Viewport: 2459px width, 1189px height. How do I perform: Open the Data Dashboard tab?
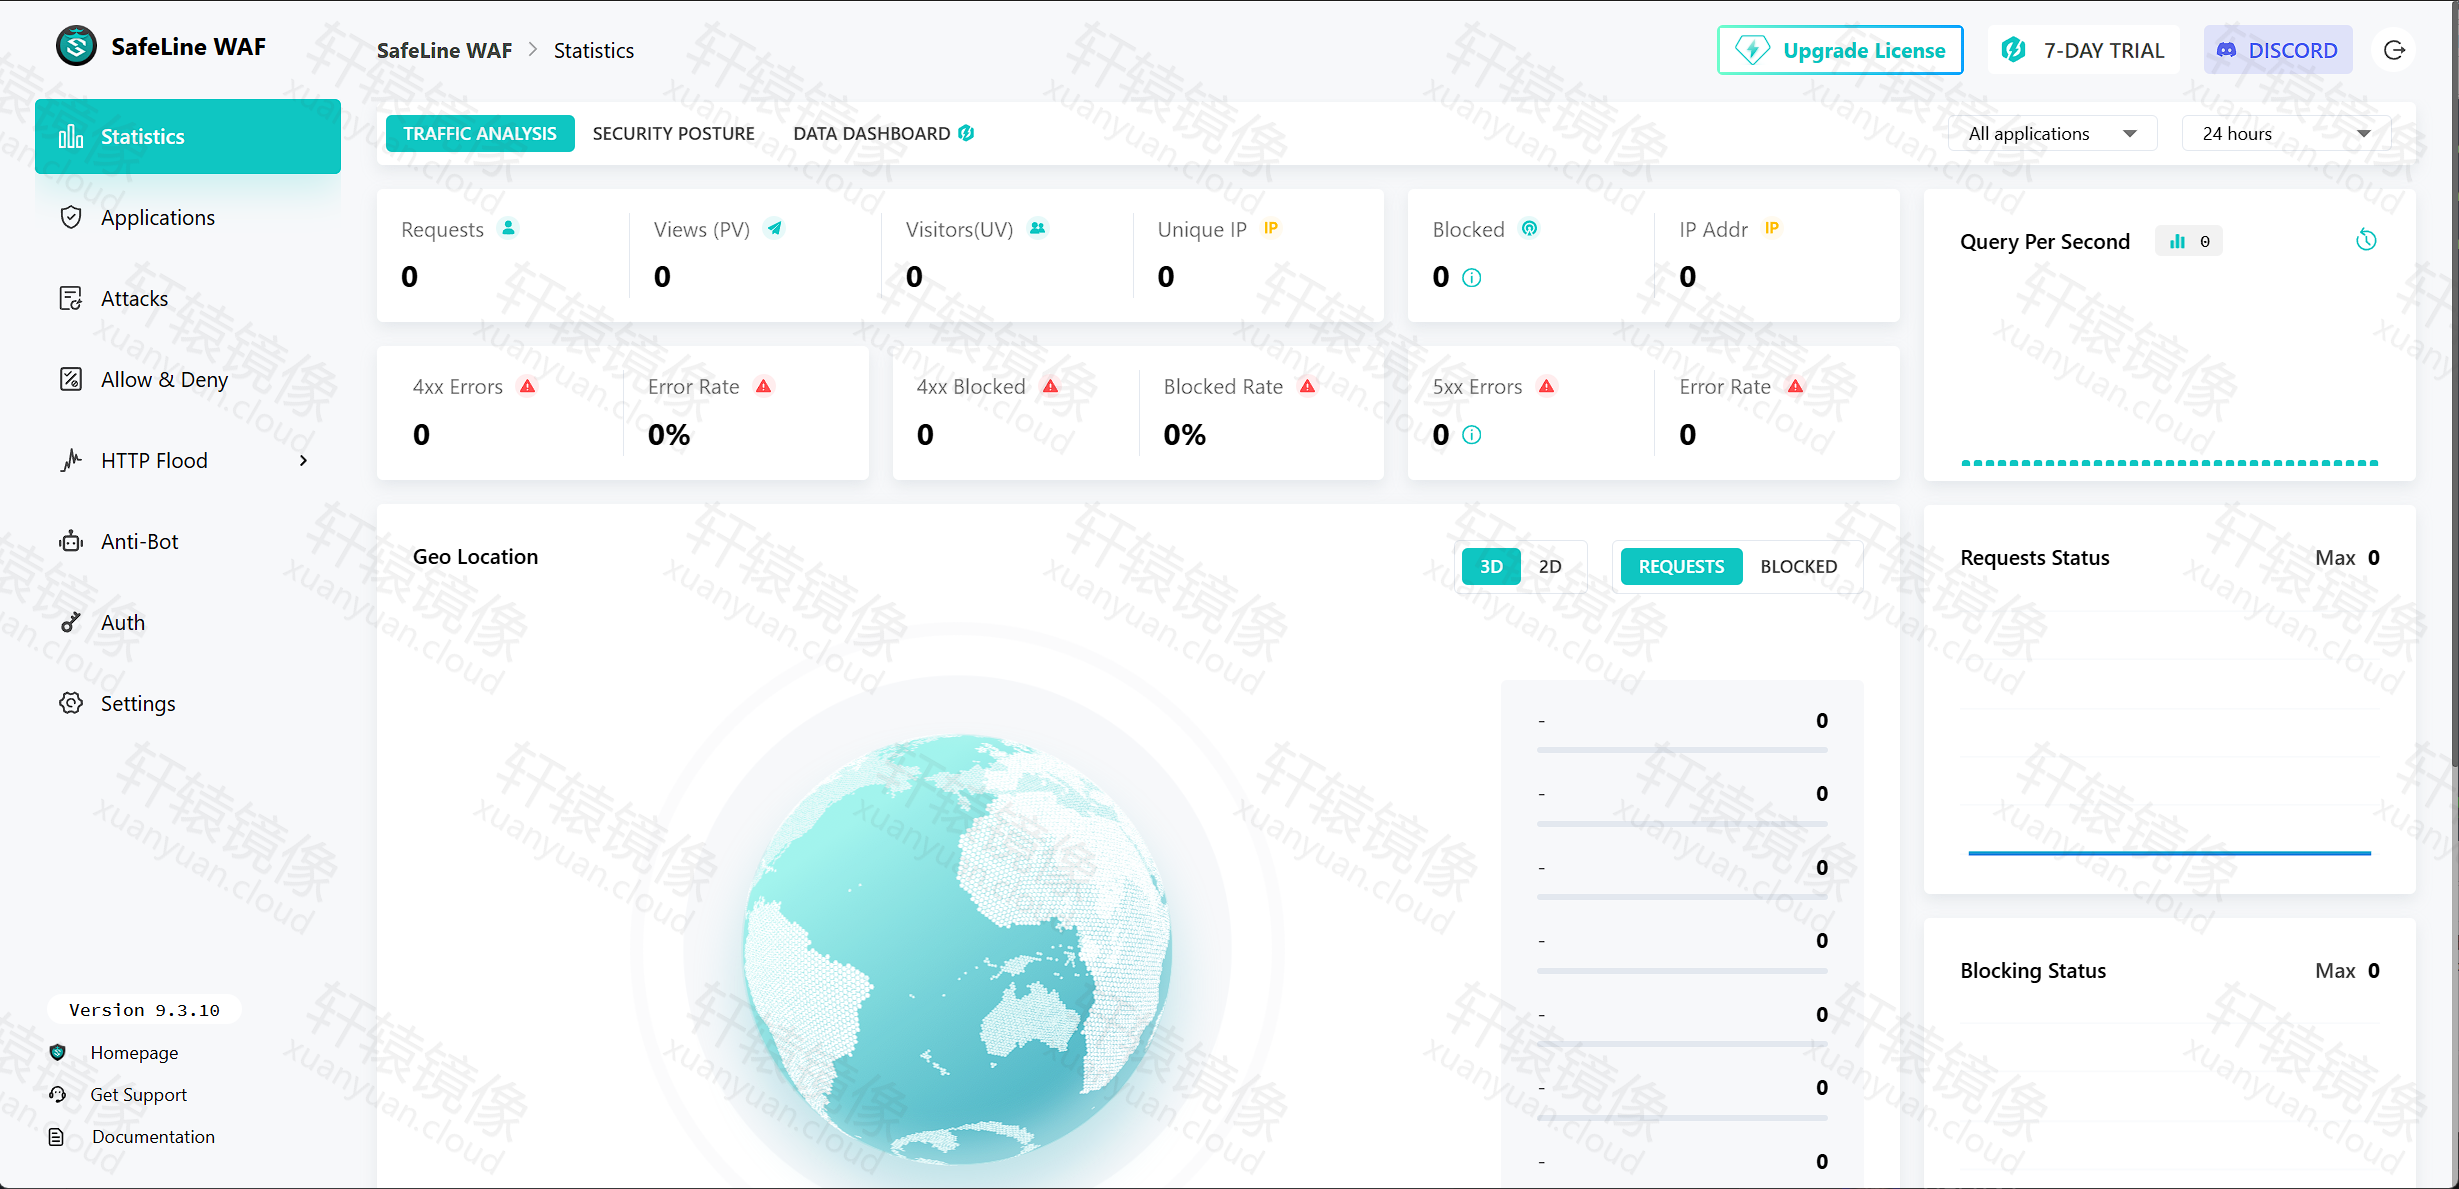[884, 134]
